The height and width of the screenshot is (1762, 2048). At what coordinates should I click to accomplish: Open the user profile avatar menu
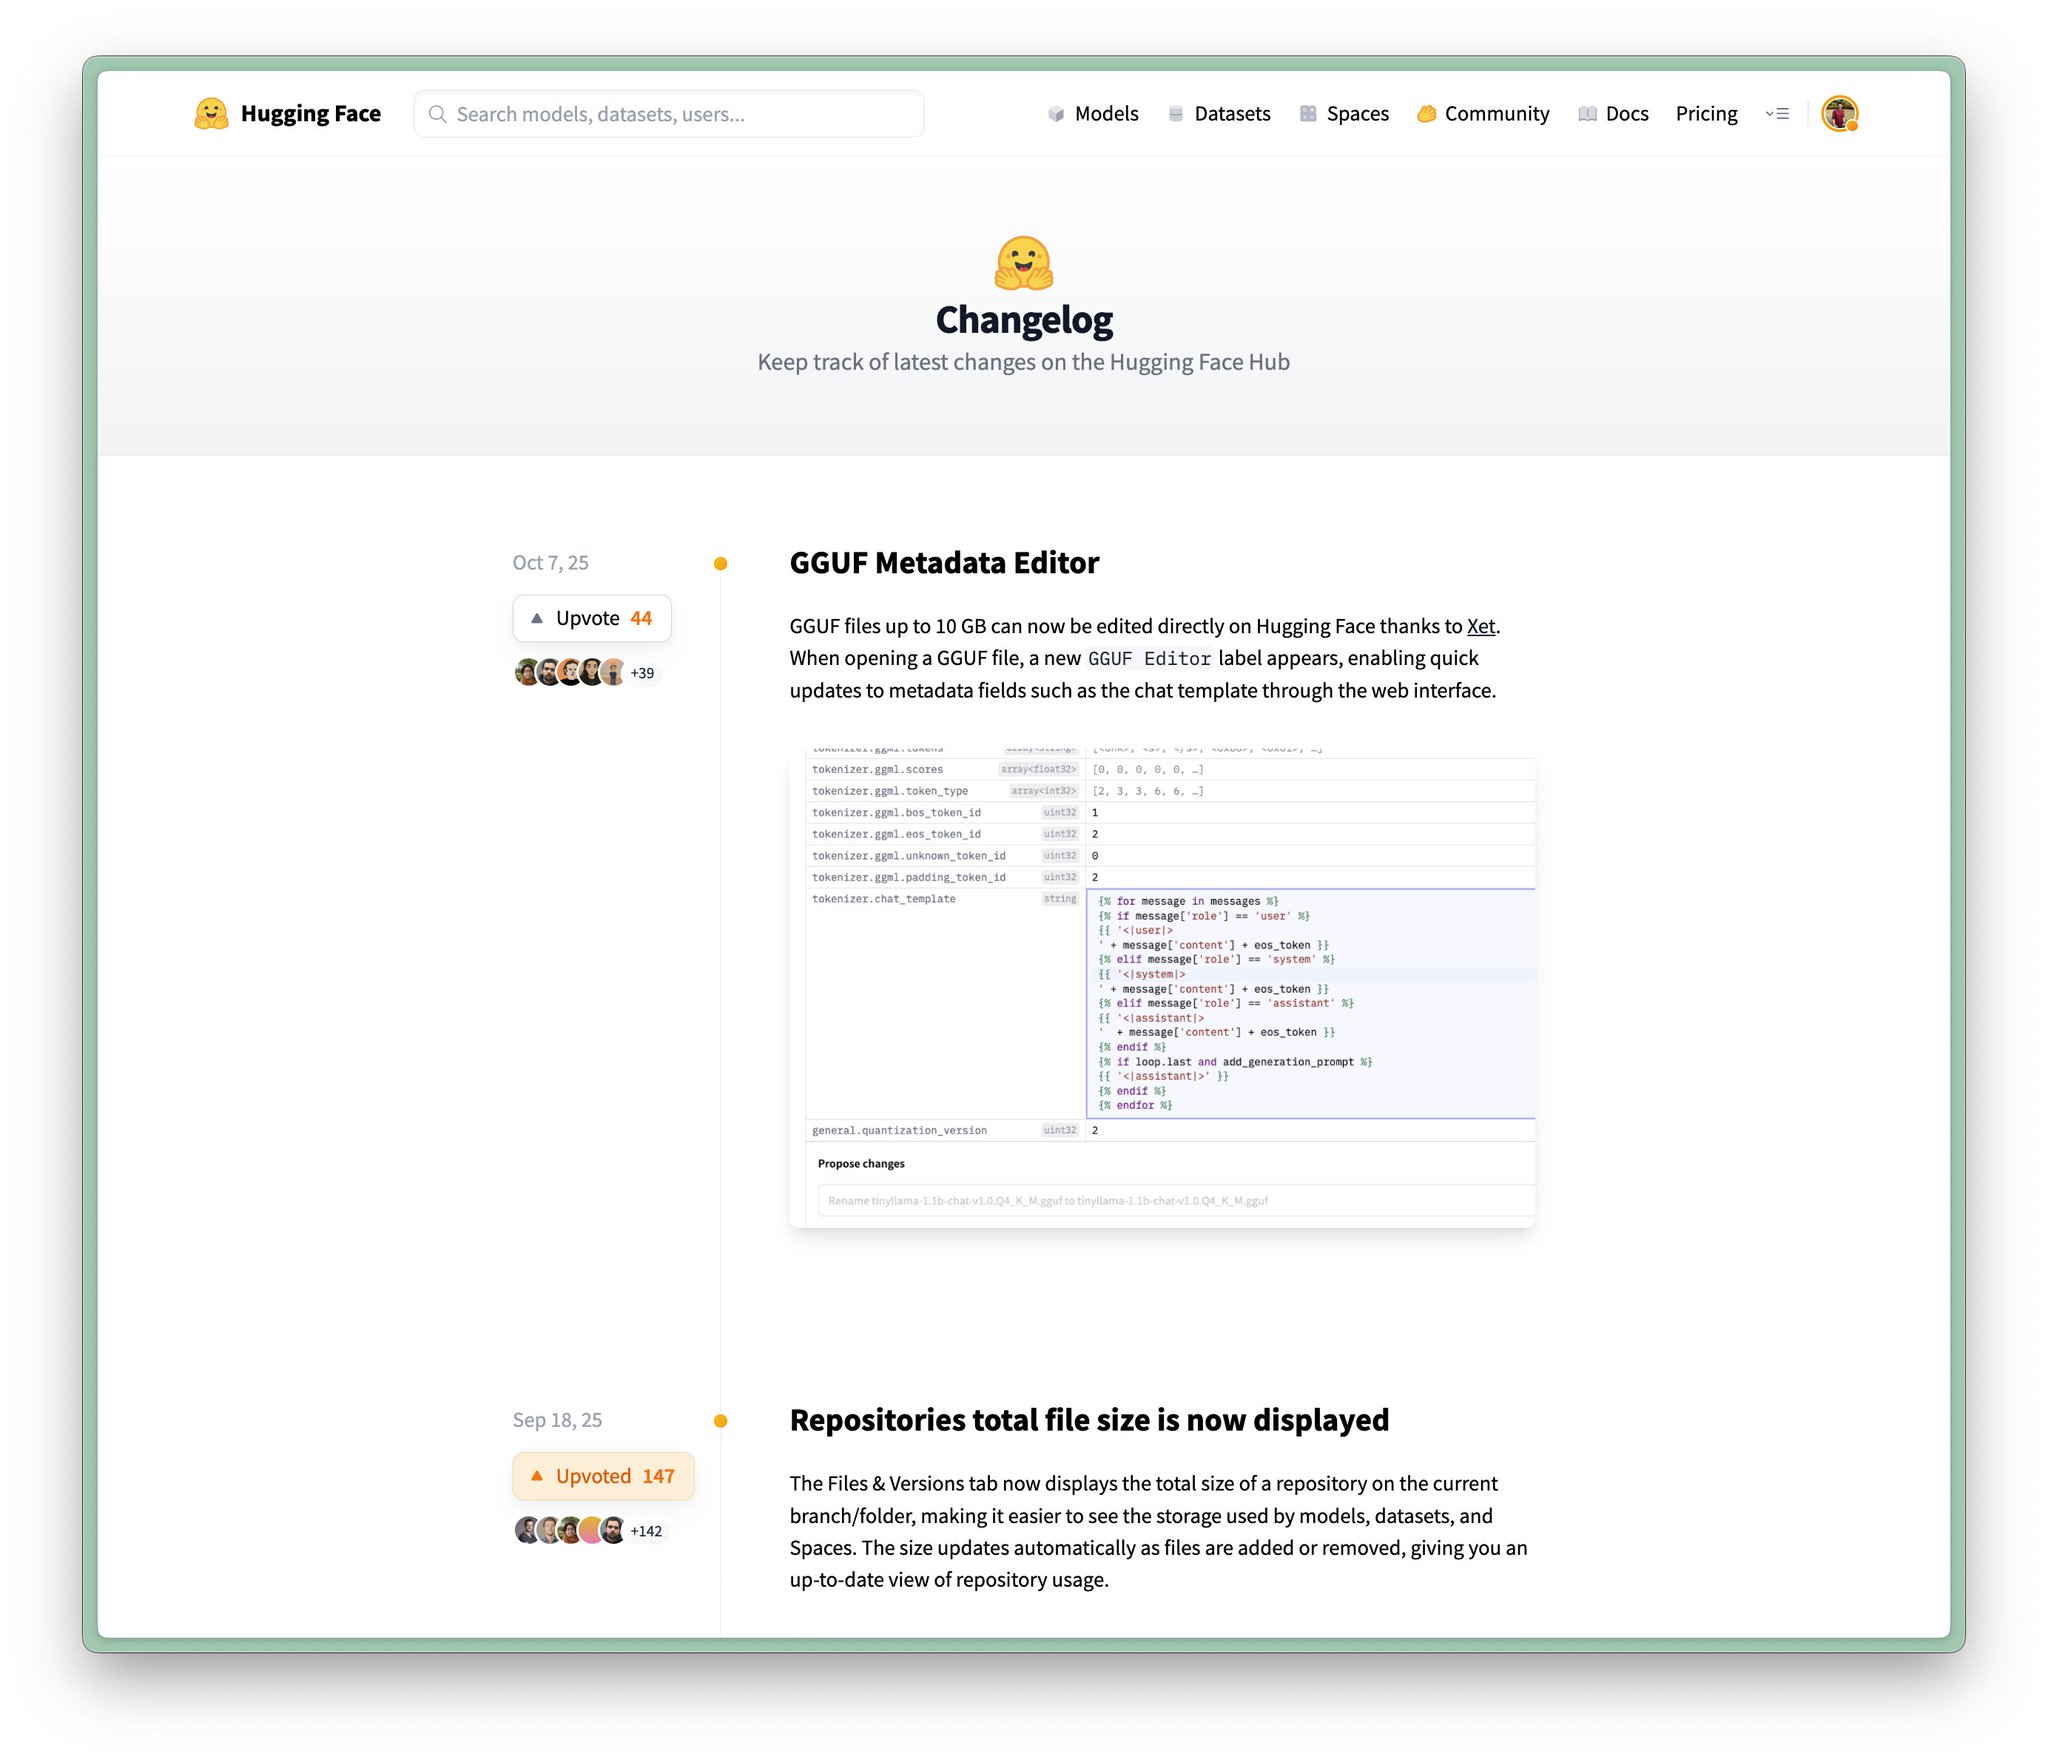coord(1839,114)
